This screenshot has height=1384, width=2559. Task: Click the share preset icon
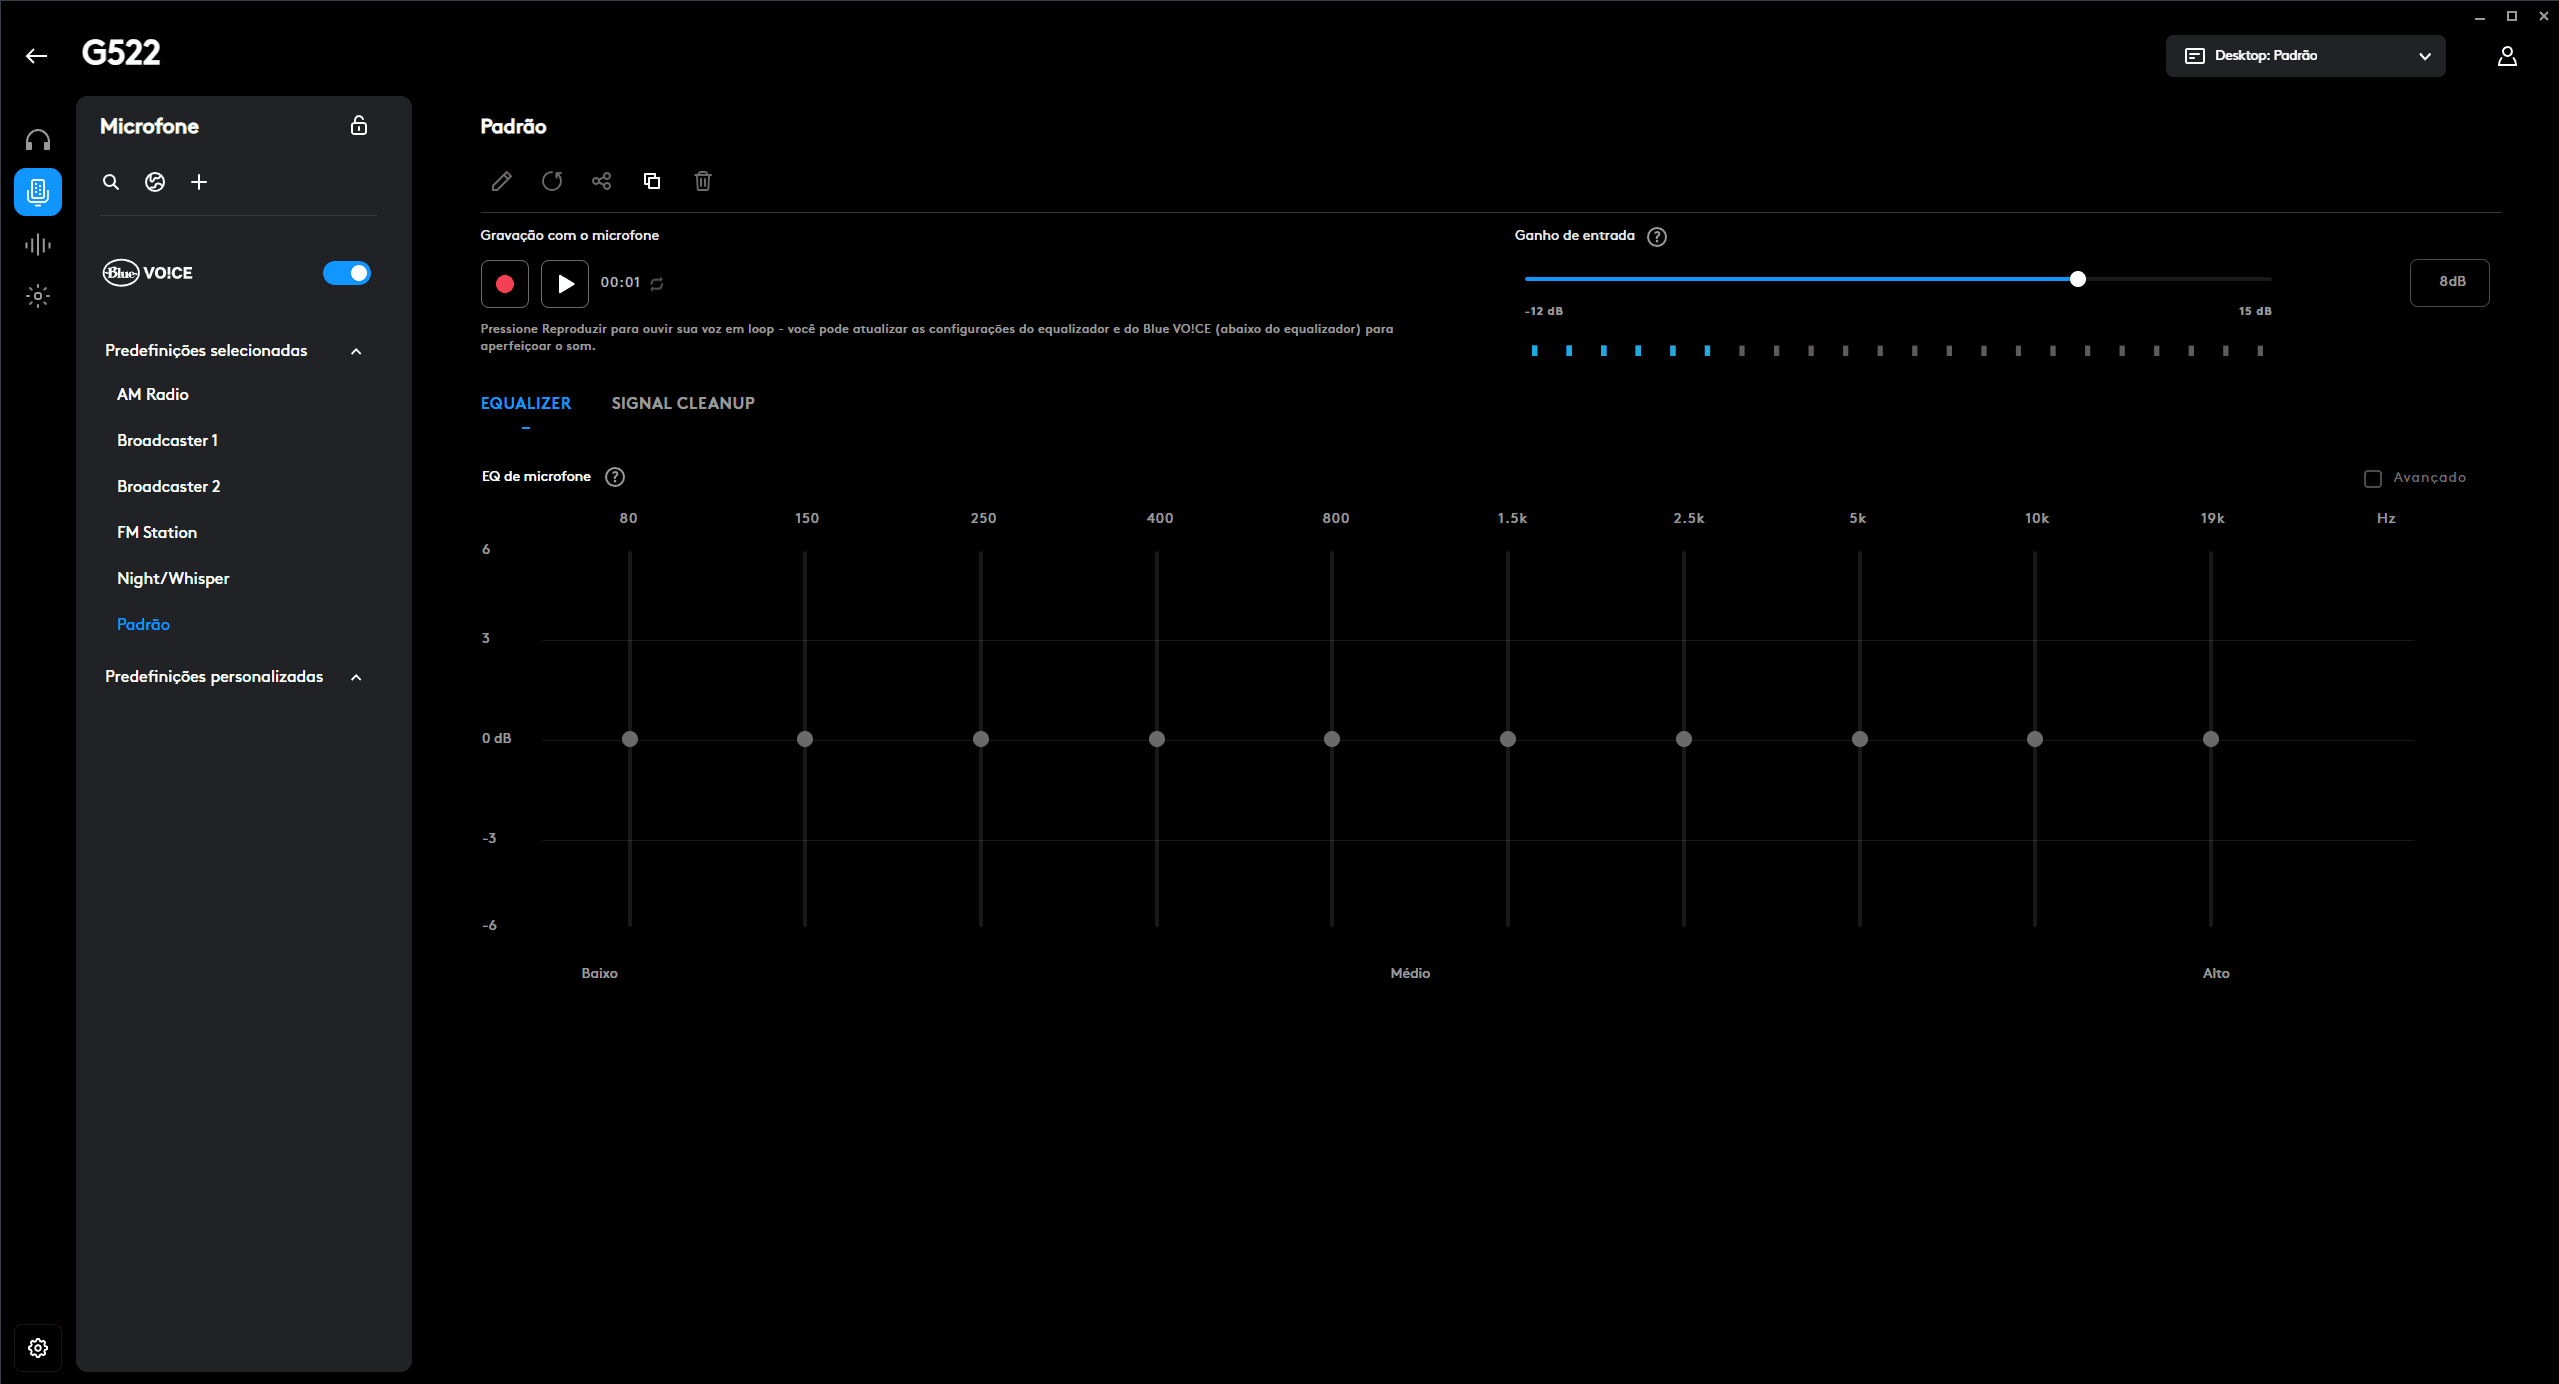point(601,181)
